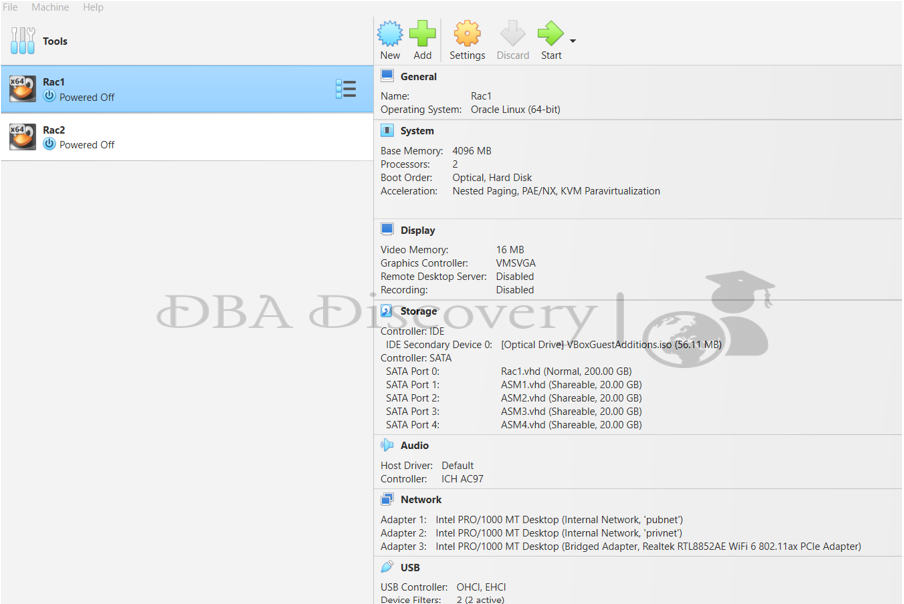Click the New virtual machine icon
Screen dimensions: 904x604
click(x=390, y=33)
